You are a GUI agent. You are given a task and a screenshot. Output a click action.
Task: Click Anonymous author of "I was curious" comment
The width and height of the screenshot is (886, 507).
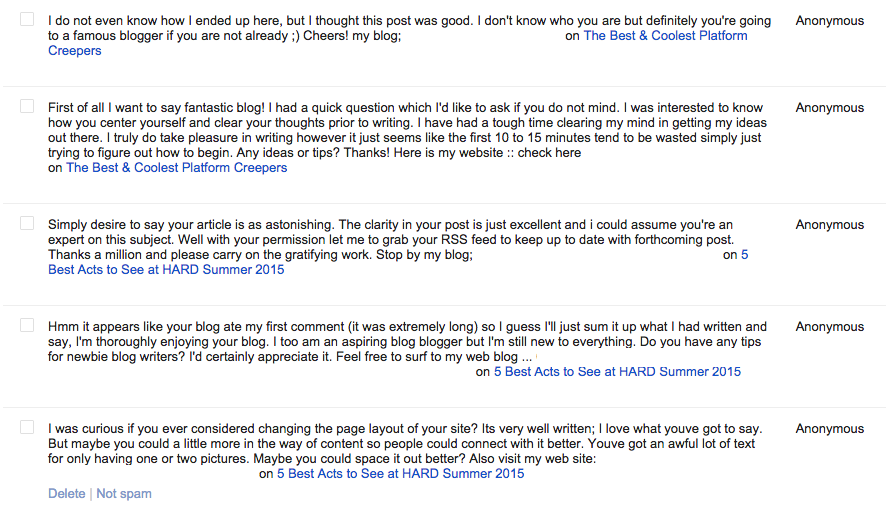[829, 429]
